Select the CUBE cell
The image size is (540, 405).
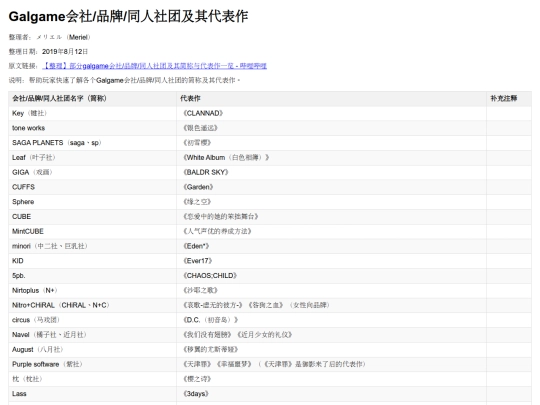(92, 217)
